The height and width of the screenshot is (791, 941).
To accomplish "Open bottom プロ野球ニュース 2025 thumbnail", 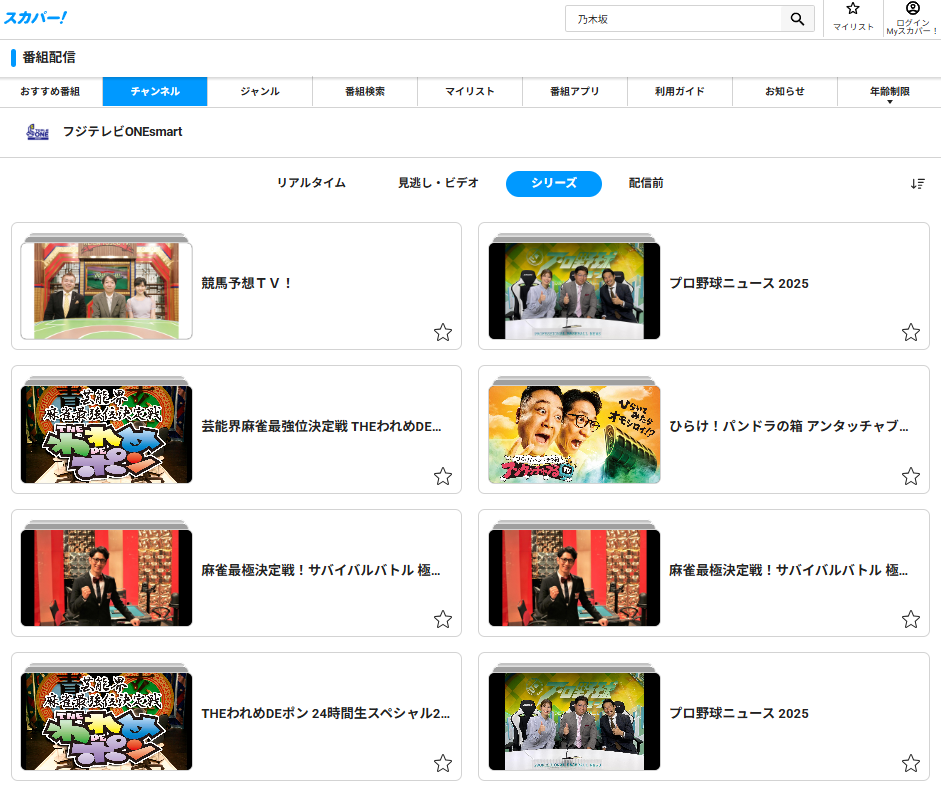I will [x=574, y=721].
